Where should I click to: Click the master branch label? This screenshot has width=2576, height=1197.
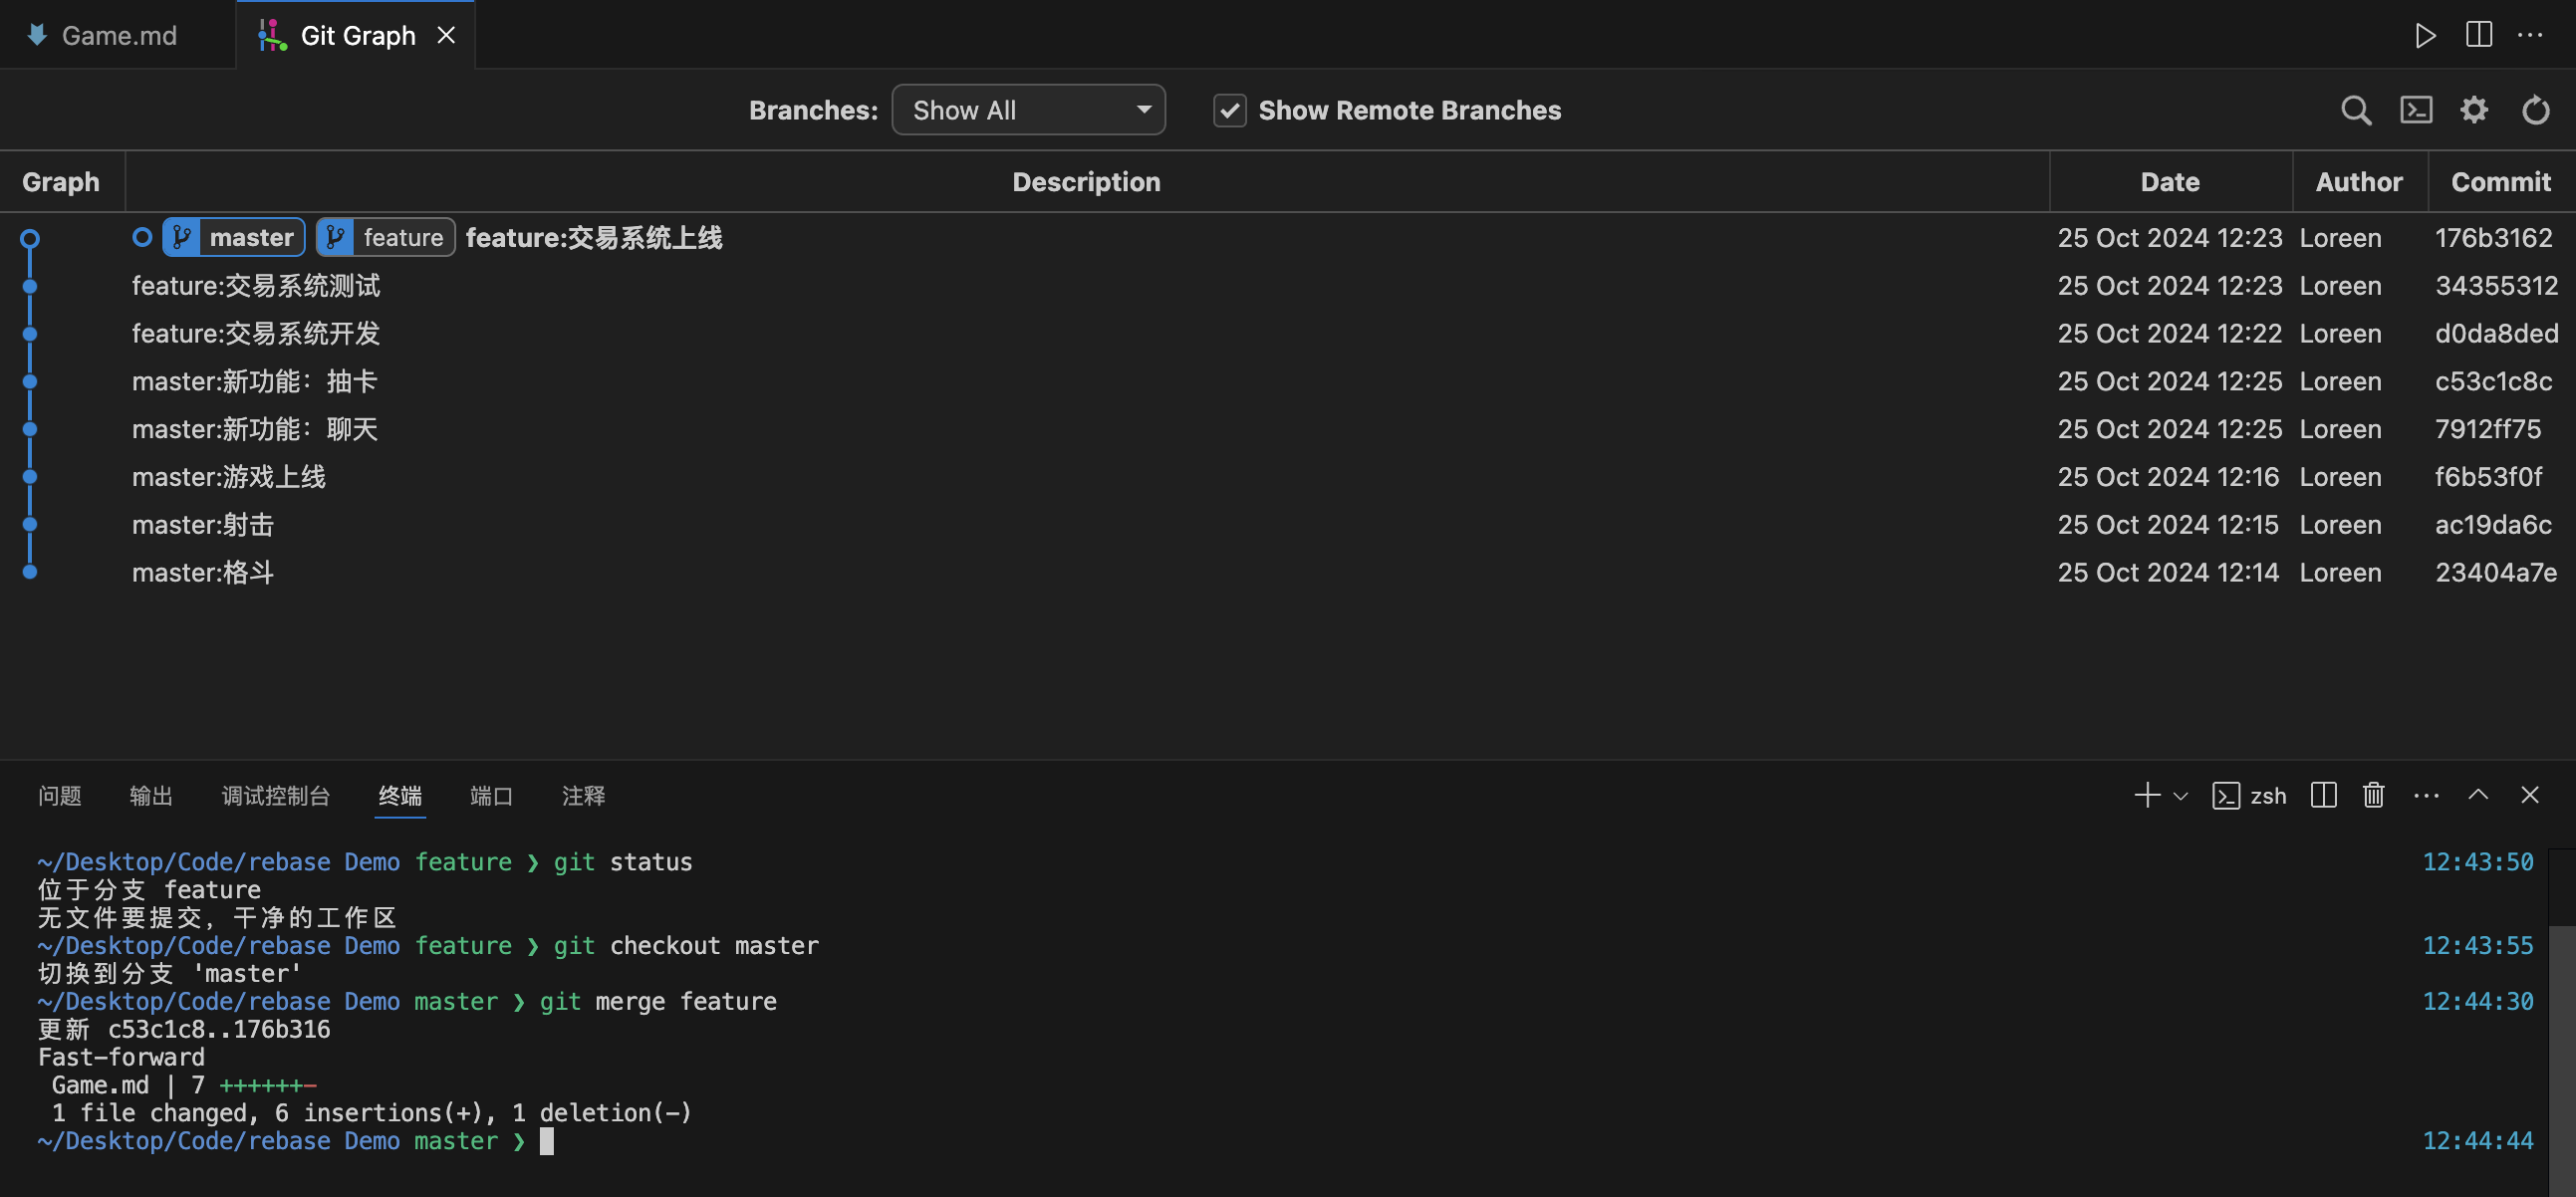tap(234, 237)
